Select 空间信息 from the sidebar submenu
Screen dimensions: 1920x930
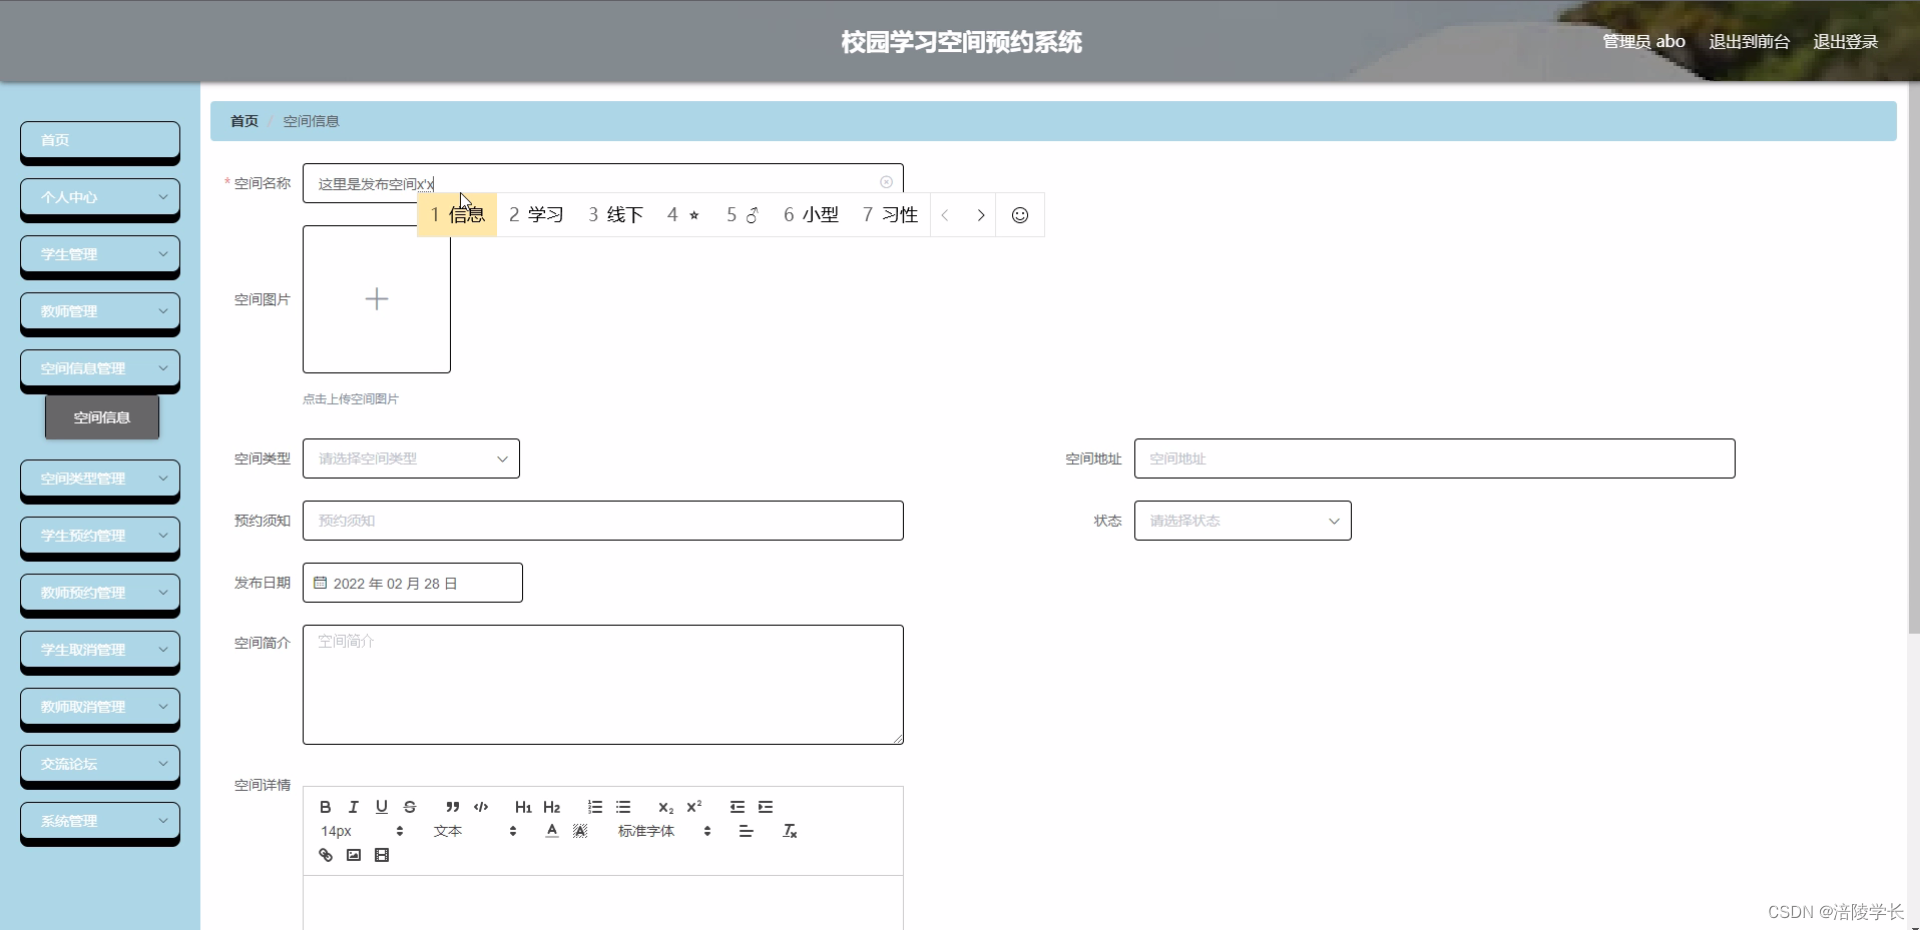point(101,417)
